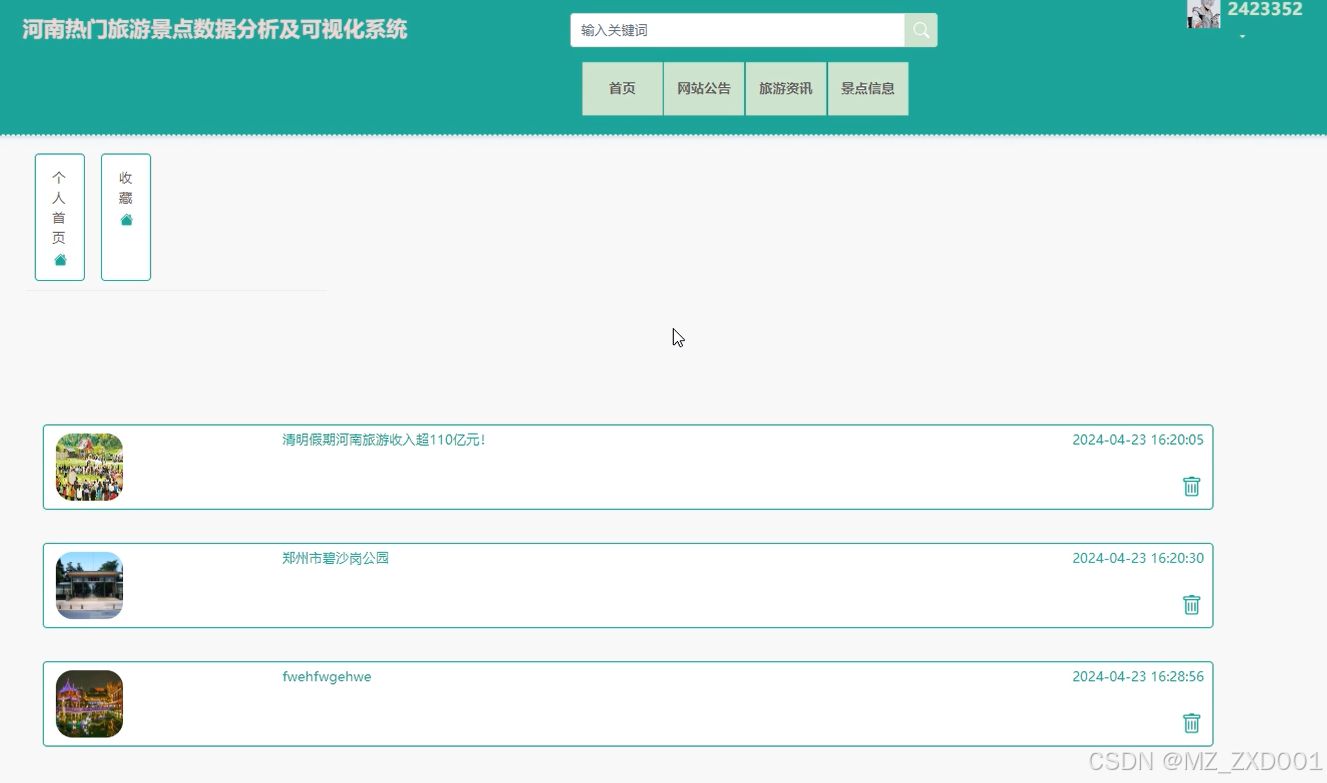Delete the fwehfwgehwe favorite
Screen dimensions: 1327x783
click(x=1191, y=723)
